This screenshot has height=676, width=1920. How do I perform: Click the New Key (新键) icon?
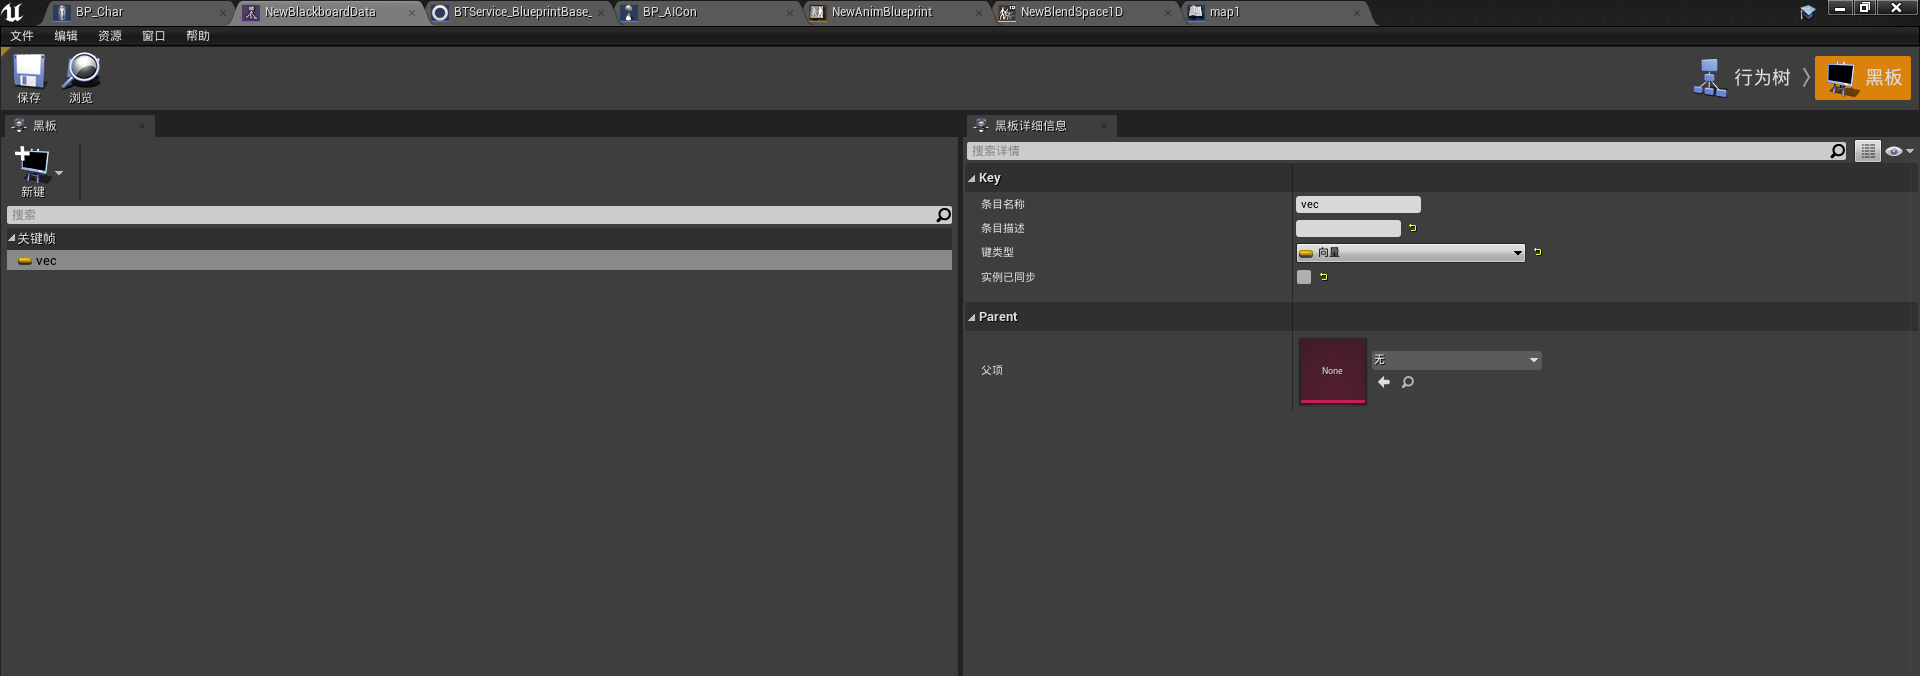(32, 170)
